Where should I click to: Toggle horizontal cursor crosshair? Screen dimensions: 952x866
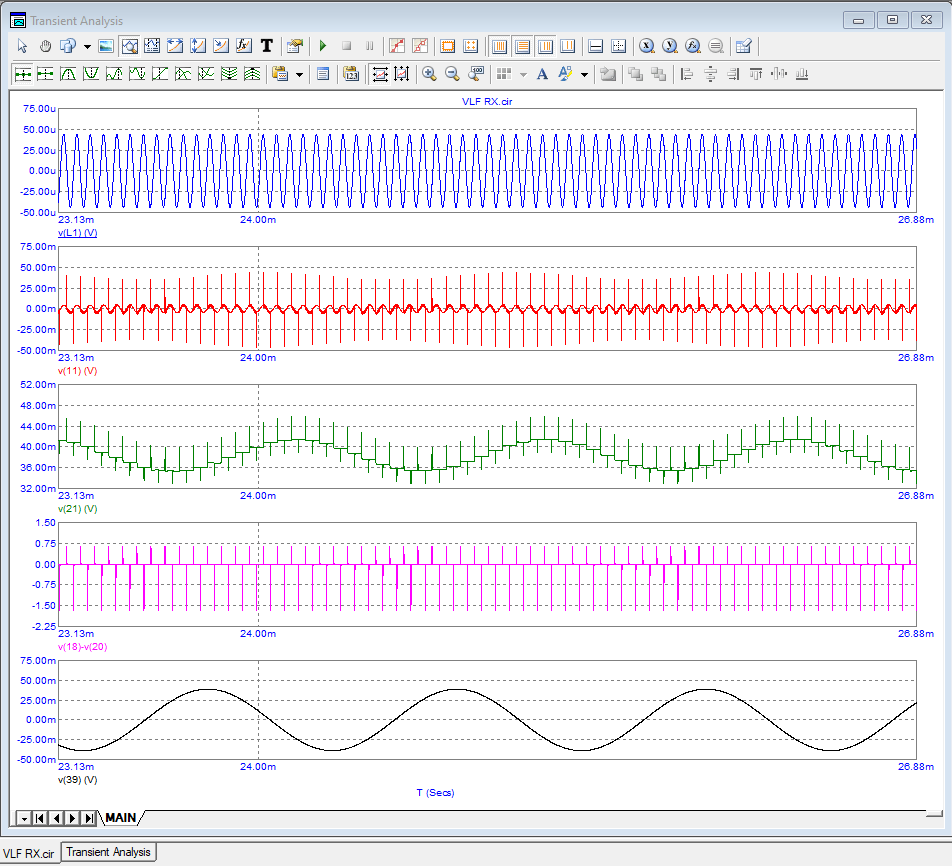pos(619,46)
